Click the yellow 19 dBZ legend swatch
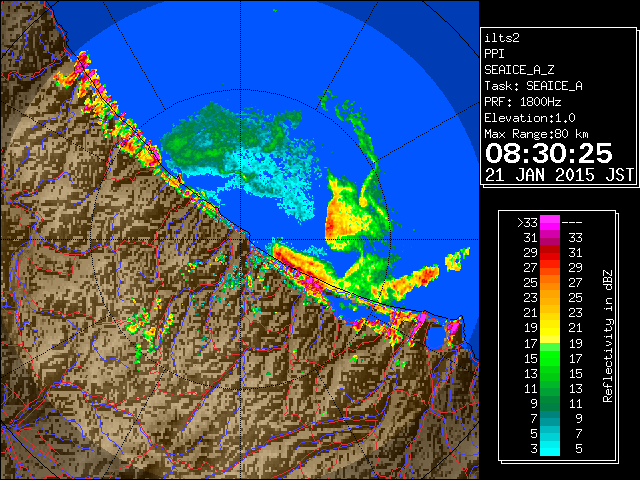This screenshot has width=640, height=480. (x=550, y=328)
